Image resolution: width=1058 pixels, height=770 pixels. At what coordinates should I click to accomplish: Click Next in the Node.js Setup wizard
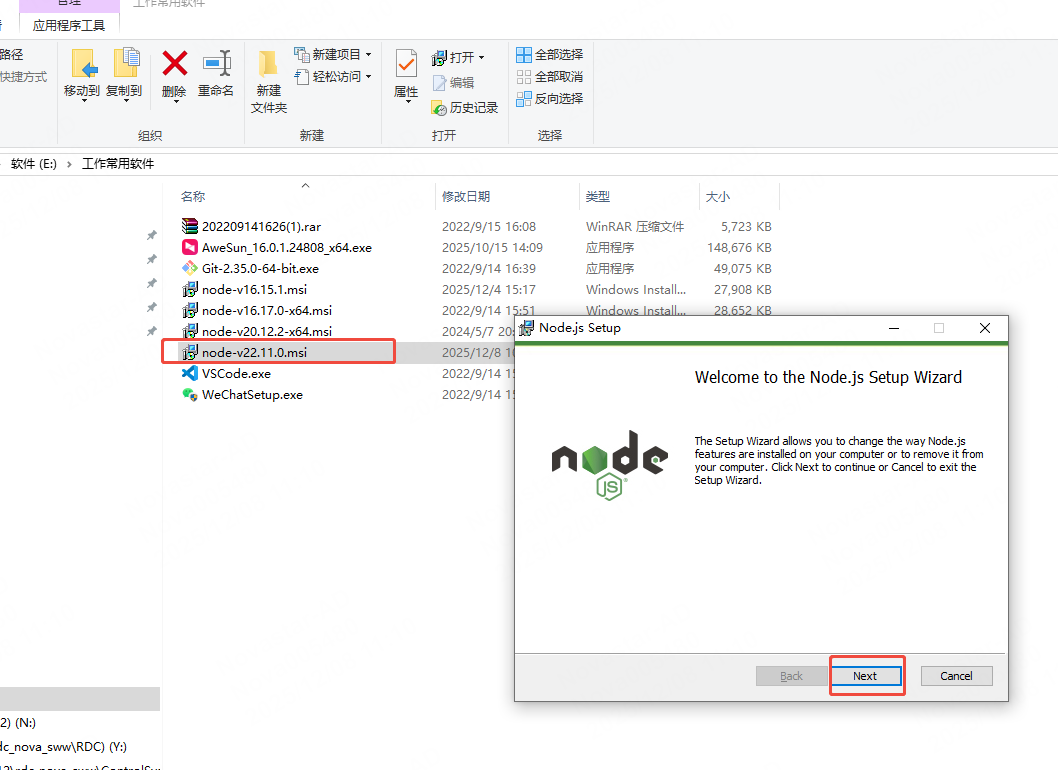point(866,676)
